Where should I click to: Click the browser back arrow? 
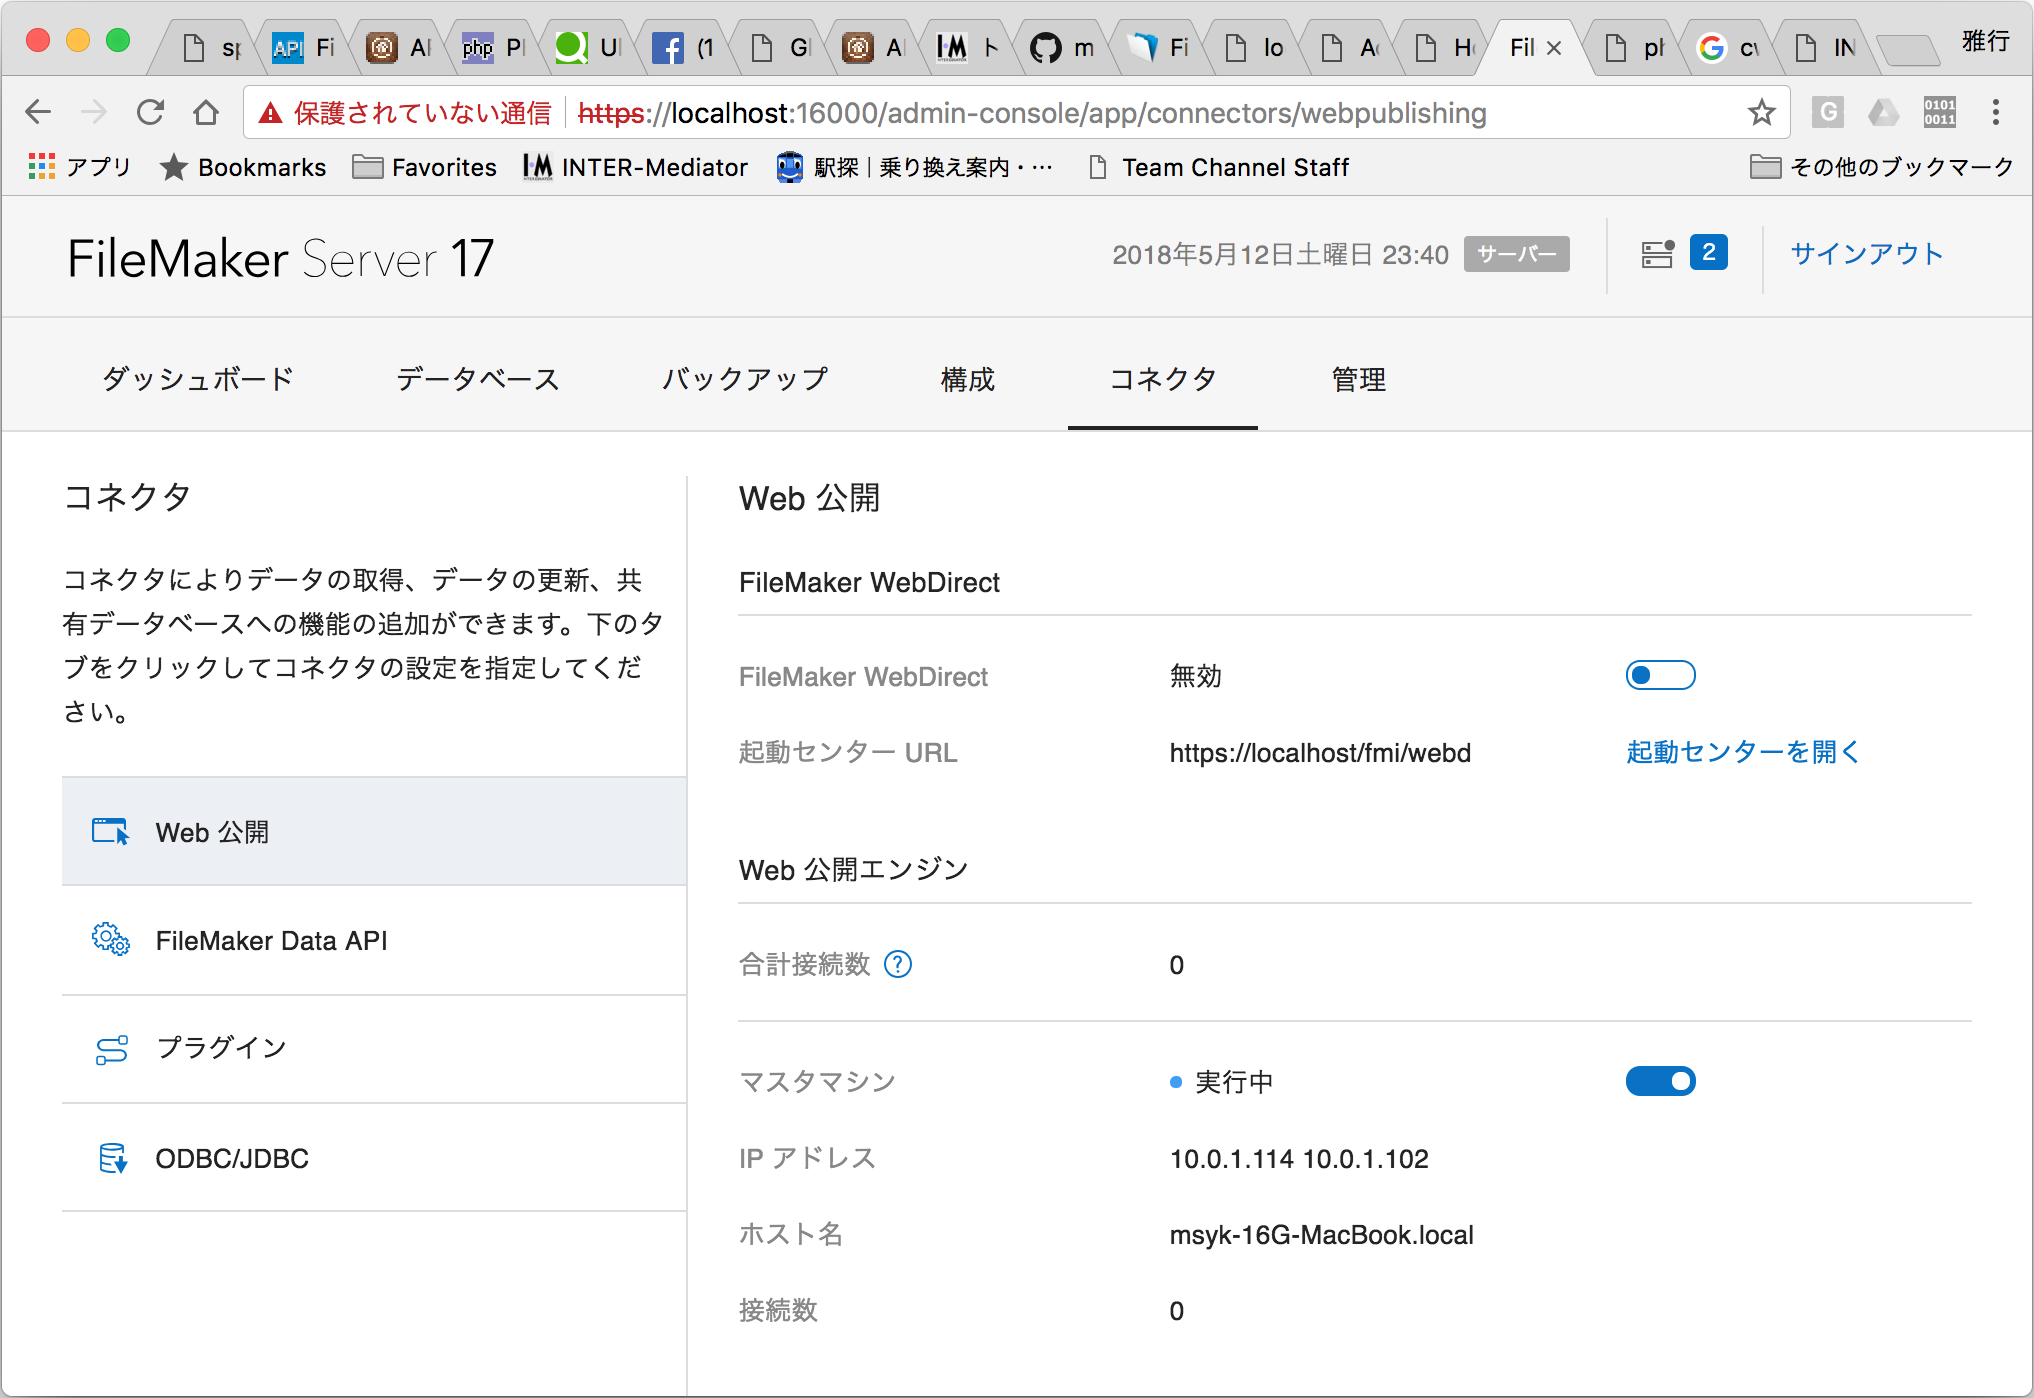tap(38, 112)
